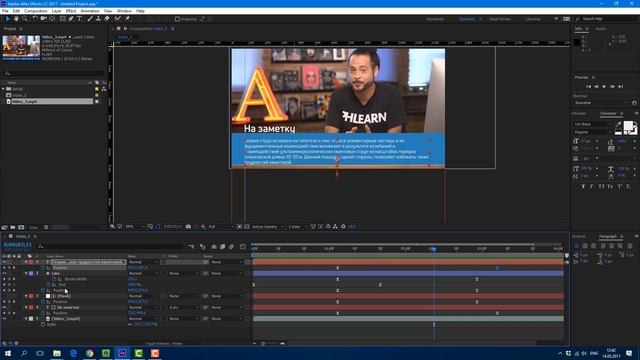Open the Active Camera view dropdown
Image resolution: width=640 pixels, height=360 pixels.
coord(268,227)
